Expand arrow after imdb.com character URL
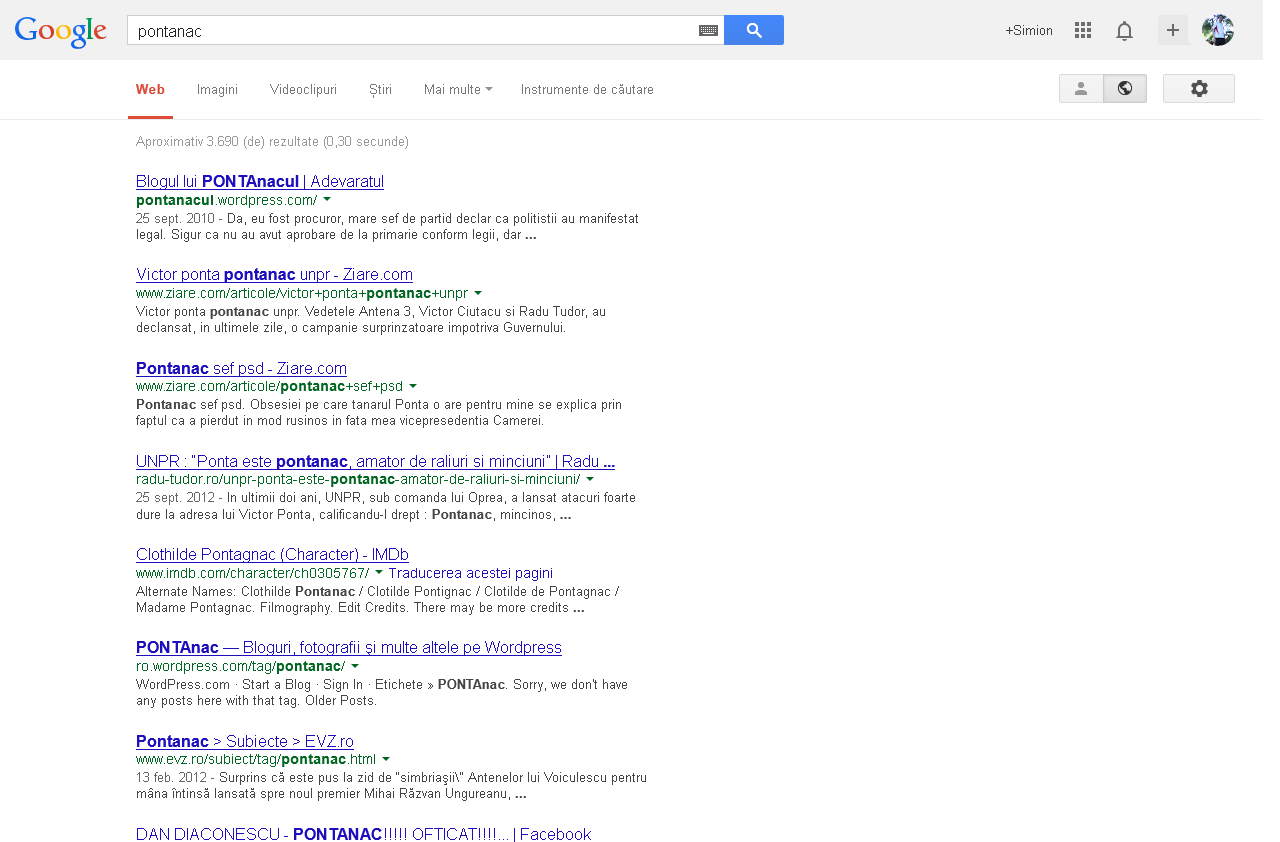The width and height of the screenshot is (1280, 842). coord(379,573)
